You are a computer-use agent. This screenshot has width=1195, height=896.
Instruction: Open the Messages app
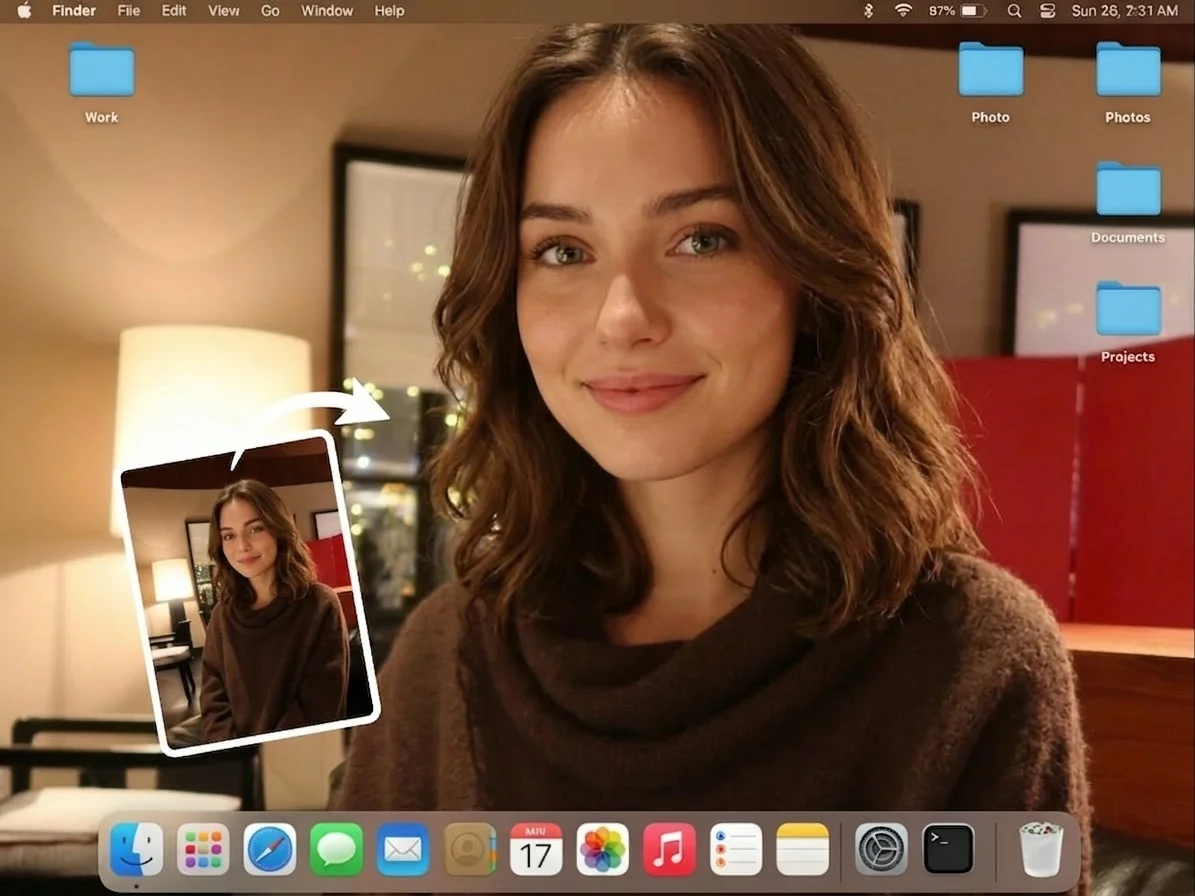click(336, 849)
